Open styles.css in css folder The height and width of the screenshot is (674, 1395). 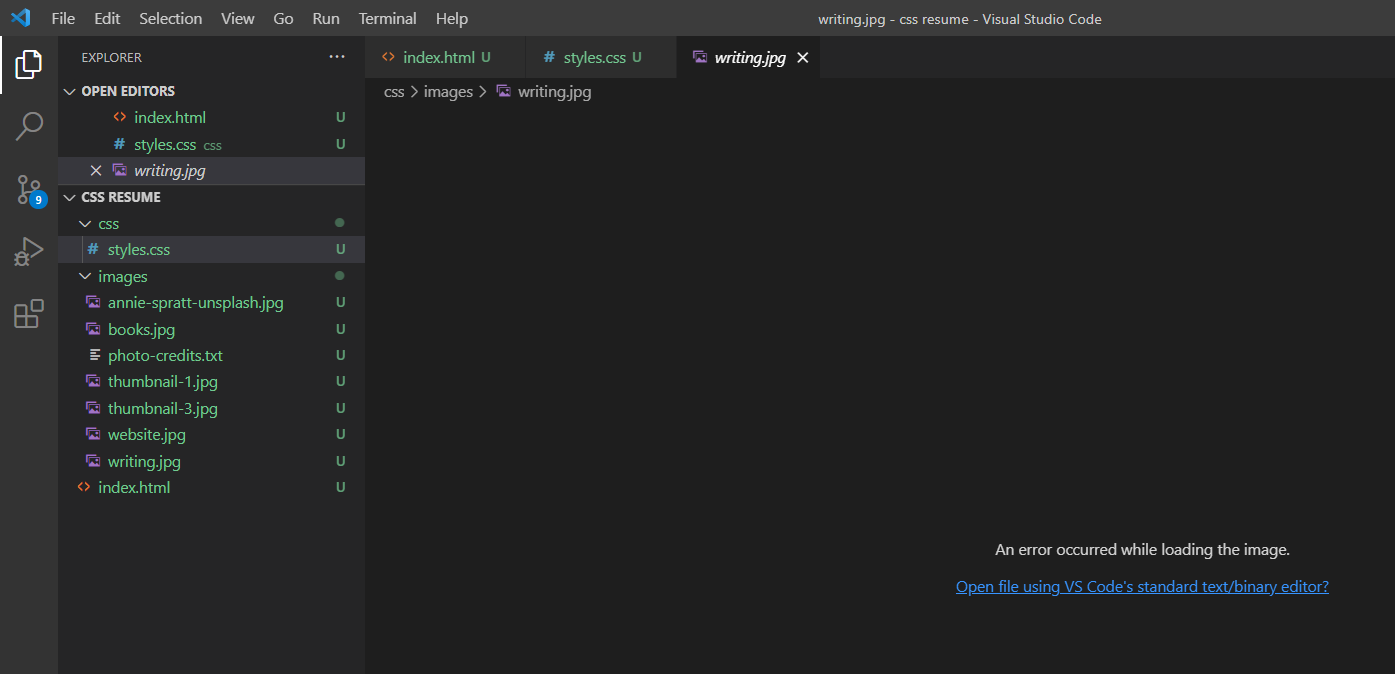pos(211,250)
